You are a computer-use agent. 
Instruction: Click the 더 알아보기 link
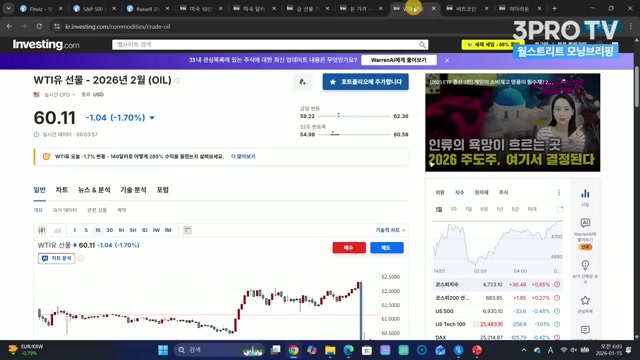(243, 157)
